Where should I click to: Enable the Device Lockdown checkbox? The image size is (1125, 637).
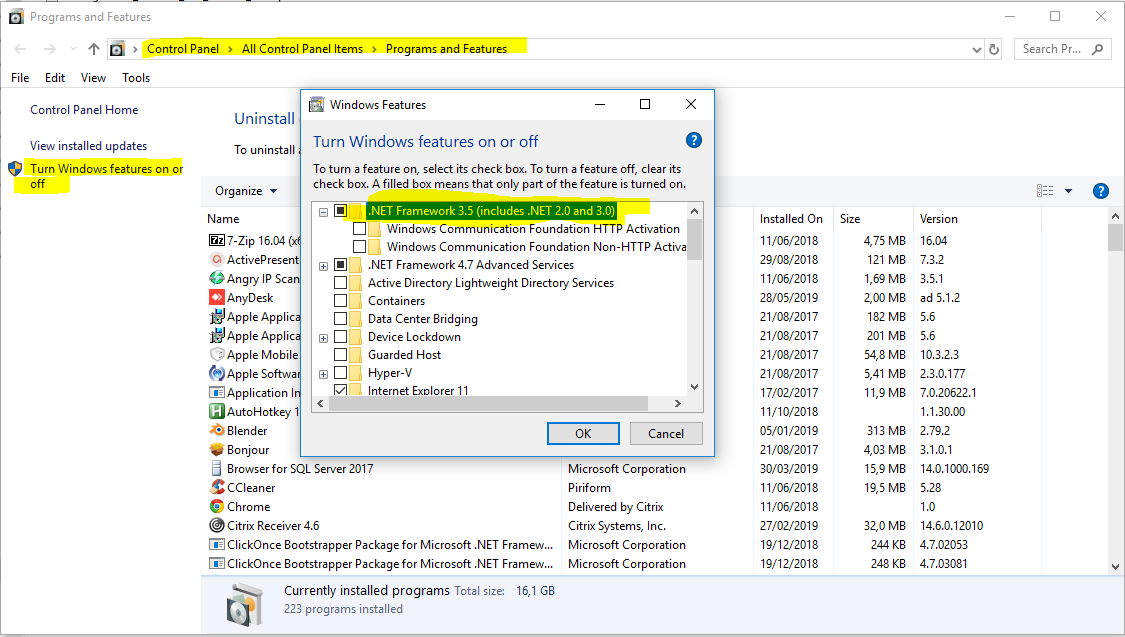(x=341, y=336)
